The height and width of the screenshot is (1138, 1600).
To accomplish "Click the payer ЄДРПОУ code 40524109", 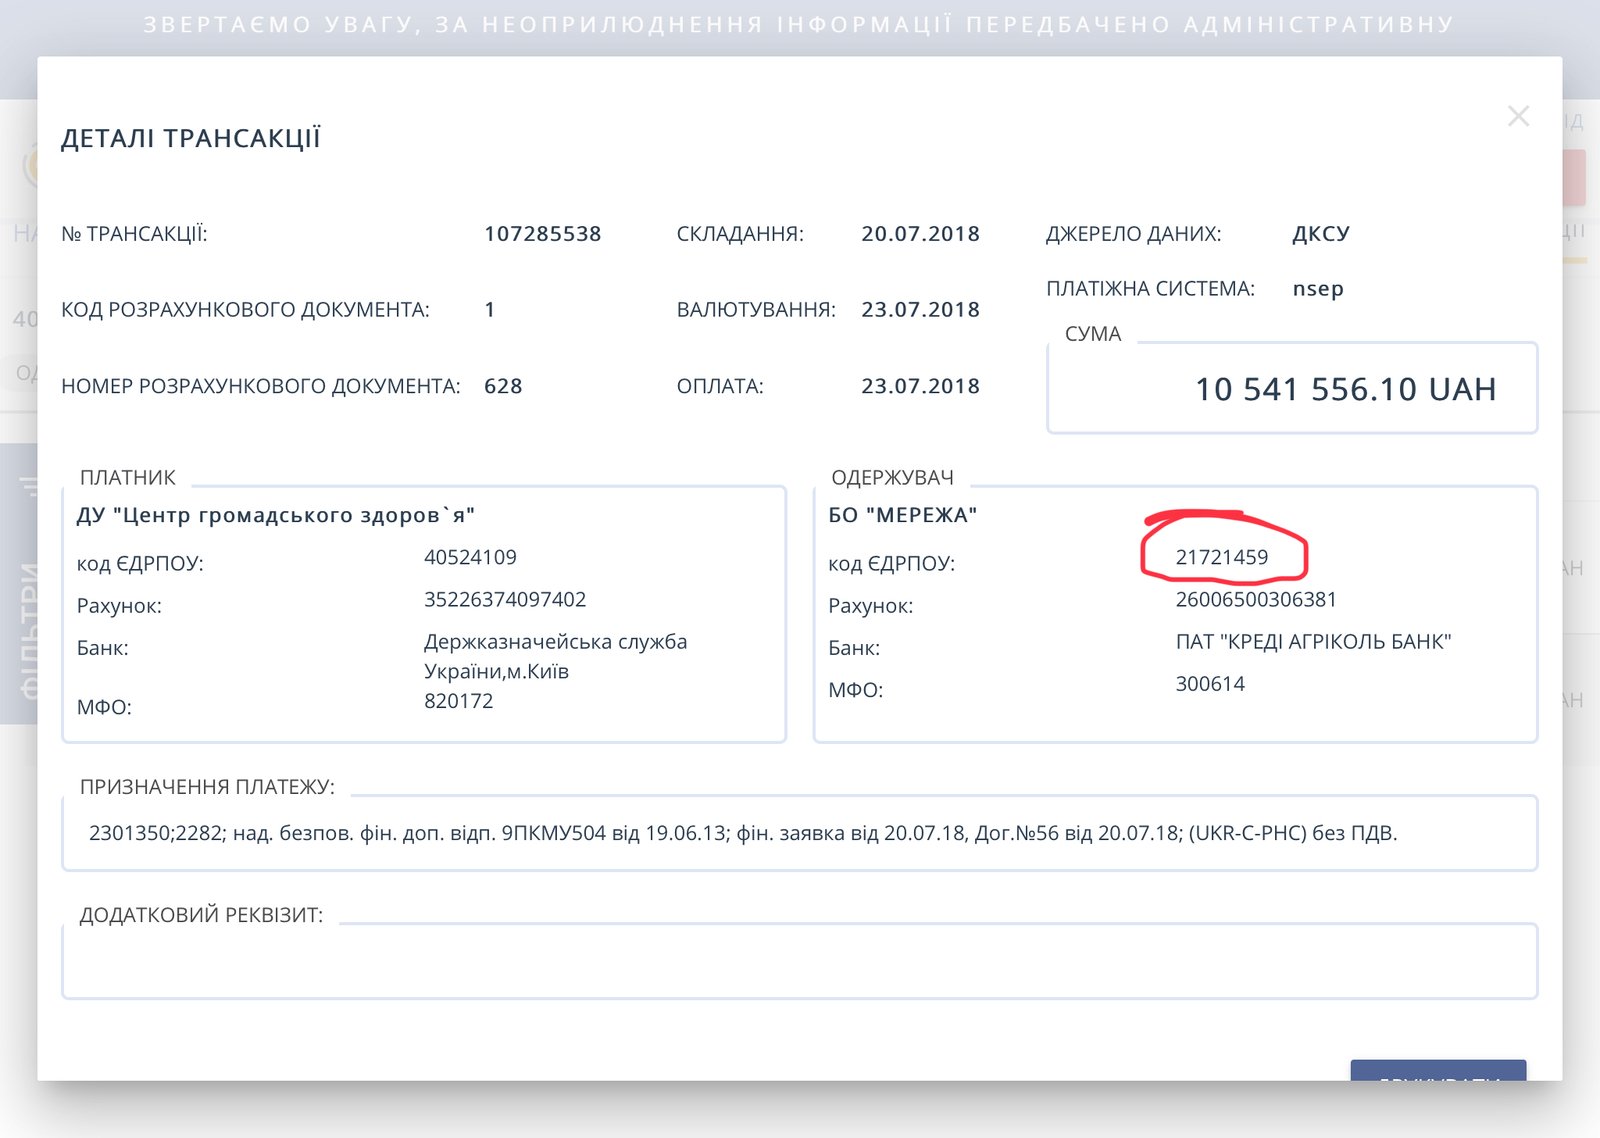I will click(x=470, y=557).
